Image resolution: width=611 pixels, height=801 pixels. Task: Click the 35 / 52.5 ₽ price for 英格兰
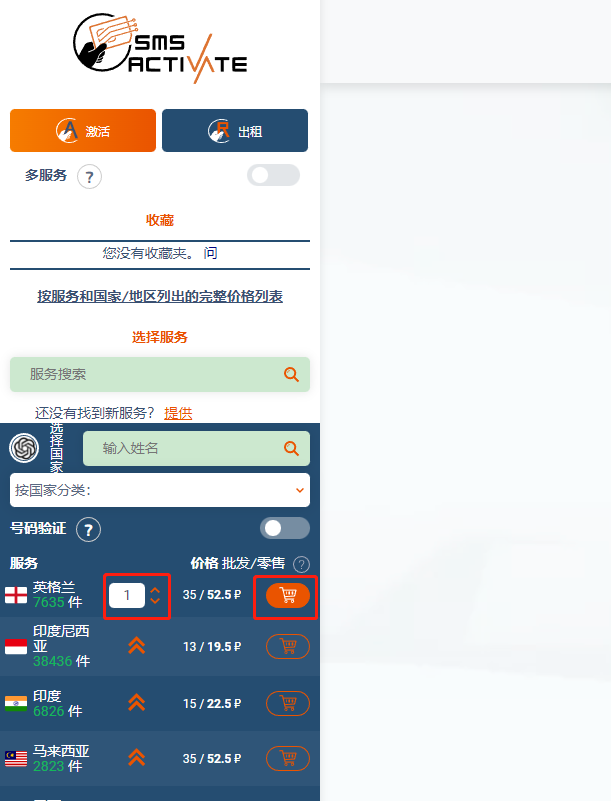(x=212, y=595)
